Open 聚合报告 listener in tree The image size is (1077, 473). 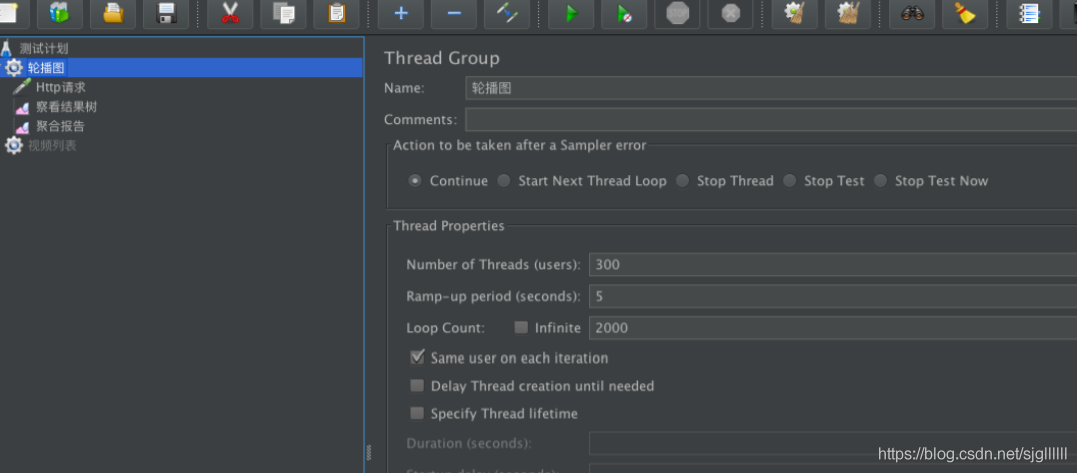coord(60,126)
